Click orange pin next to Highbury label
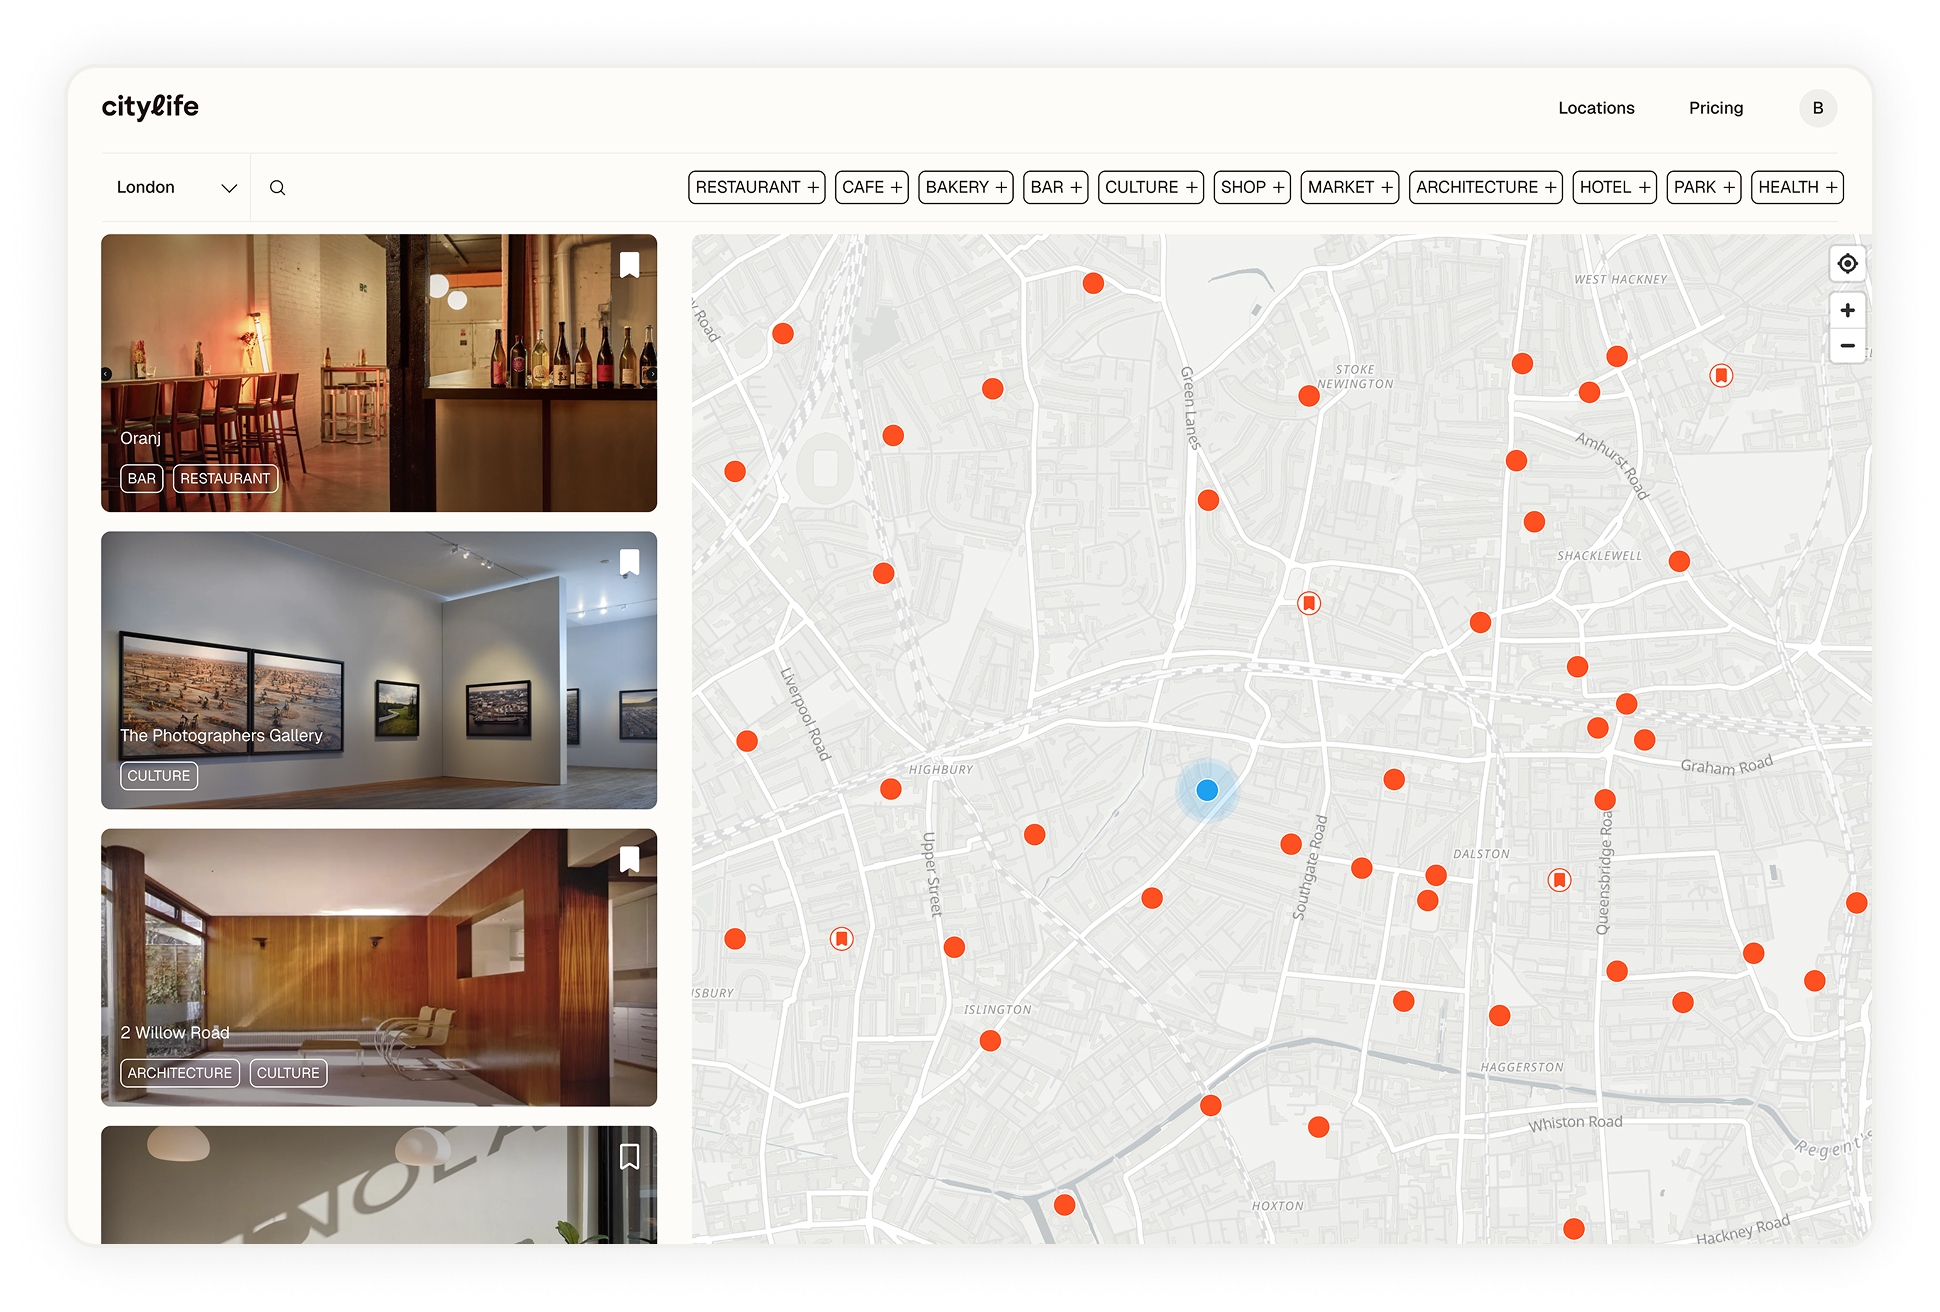Viewport: 1940px width, 1312px height. pos(891,789)
